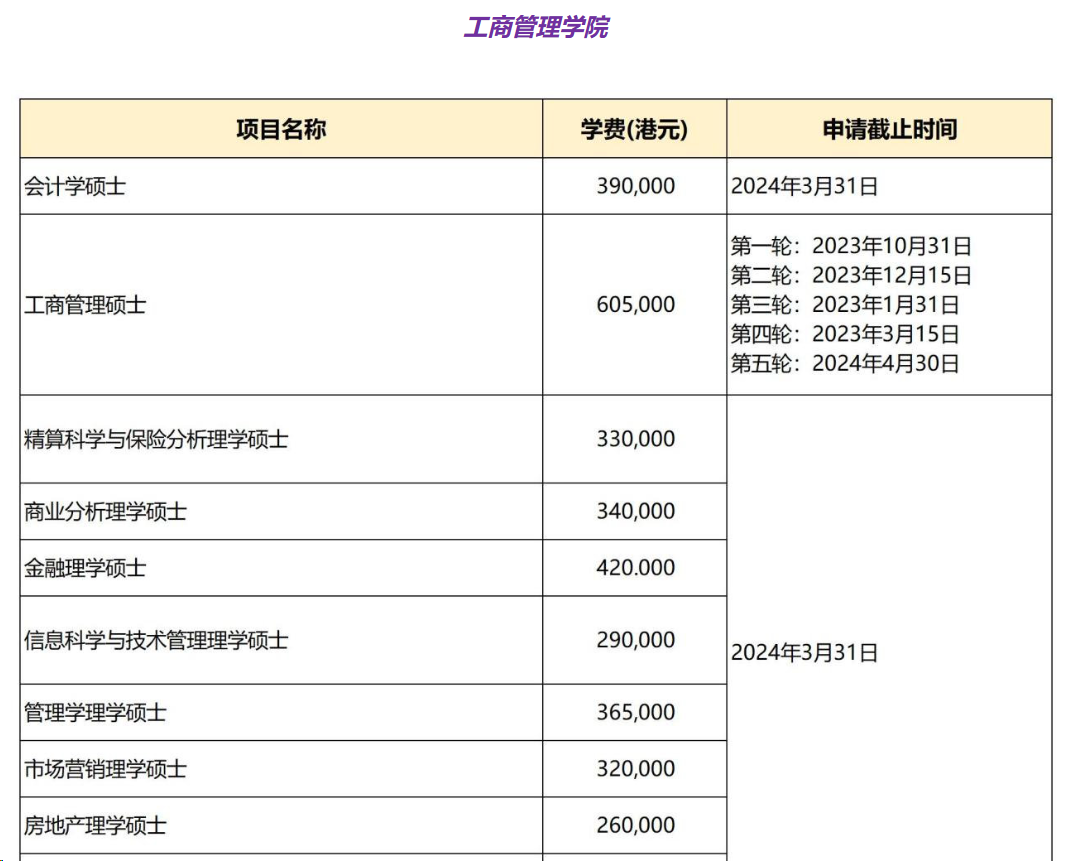This screenshot has width=1065, height=861.
Task: Select the 第五轮 2024年4月30日 deadline line
Action: tap(844, 363)
